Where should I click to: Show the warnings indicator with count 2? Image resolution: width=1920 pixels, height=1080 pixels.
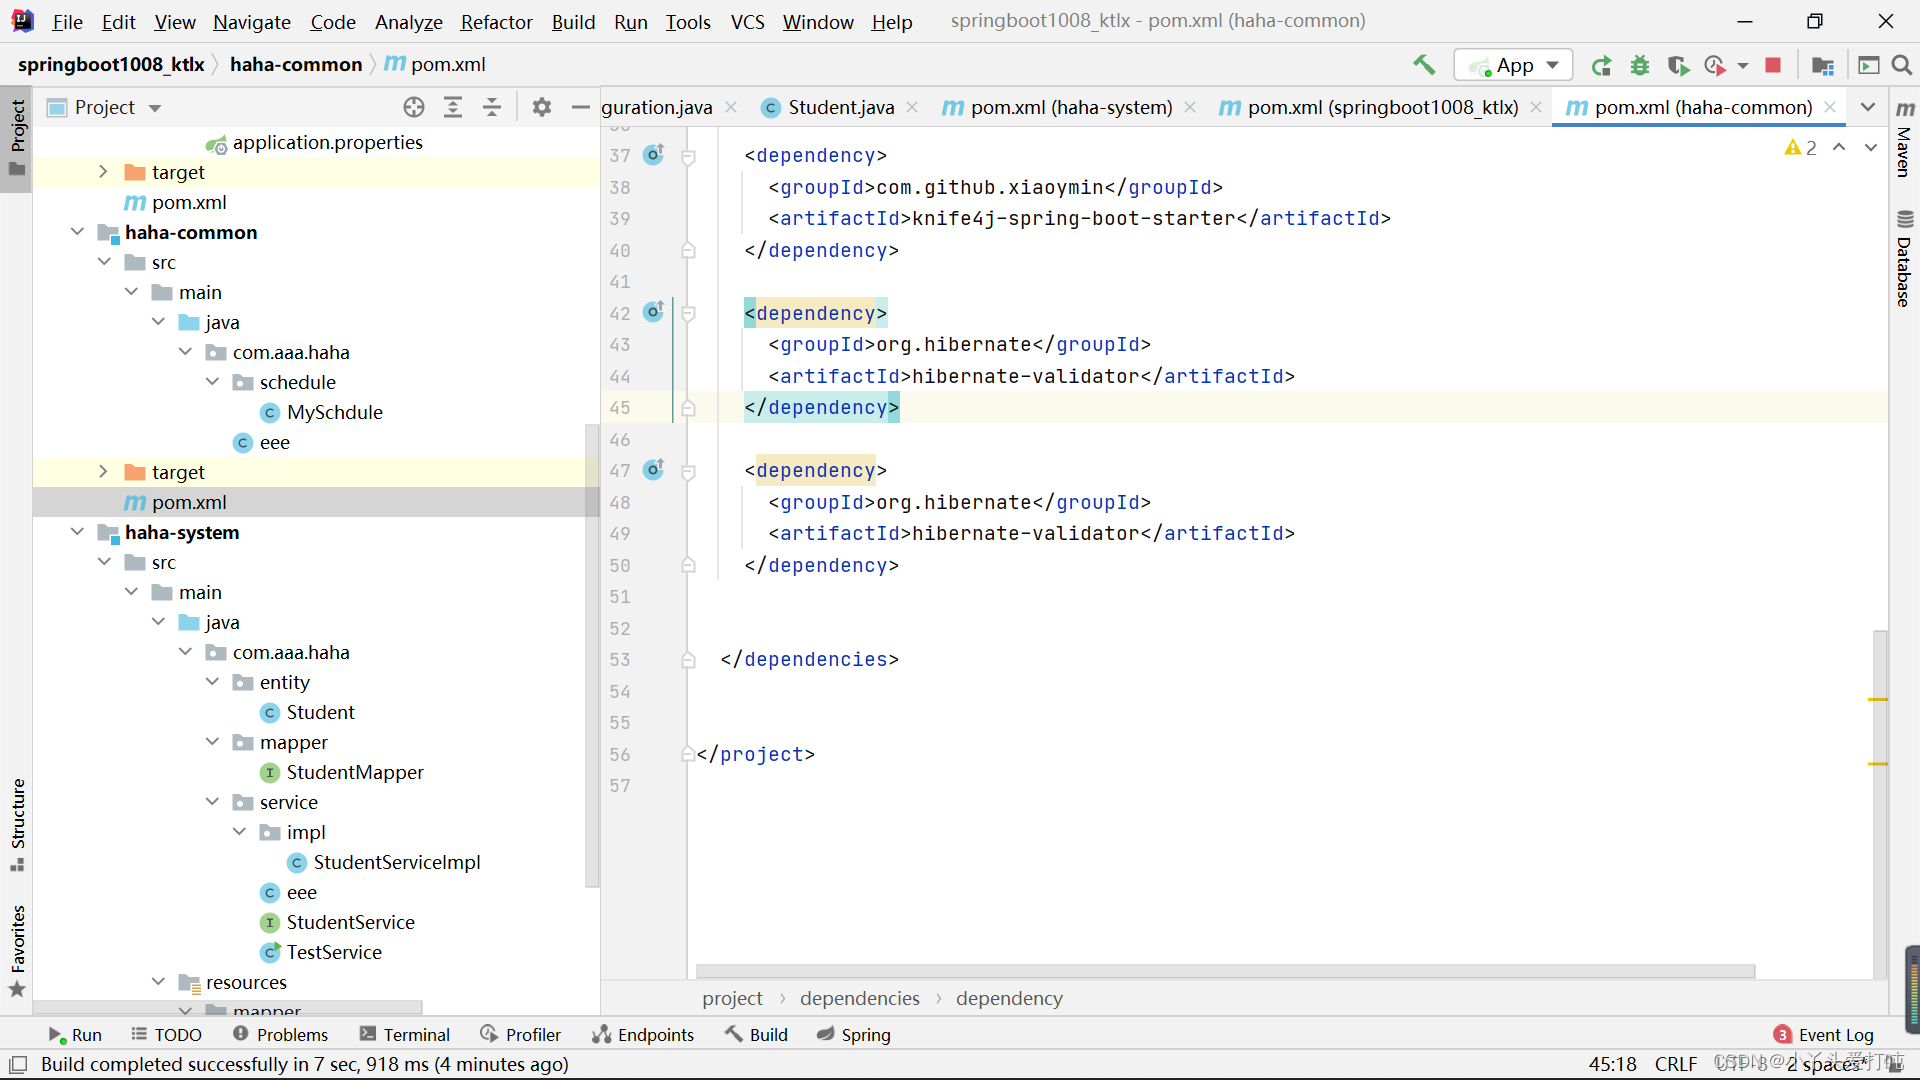pyautogui.click(x=1800, y=148)
